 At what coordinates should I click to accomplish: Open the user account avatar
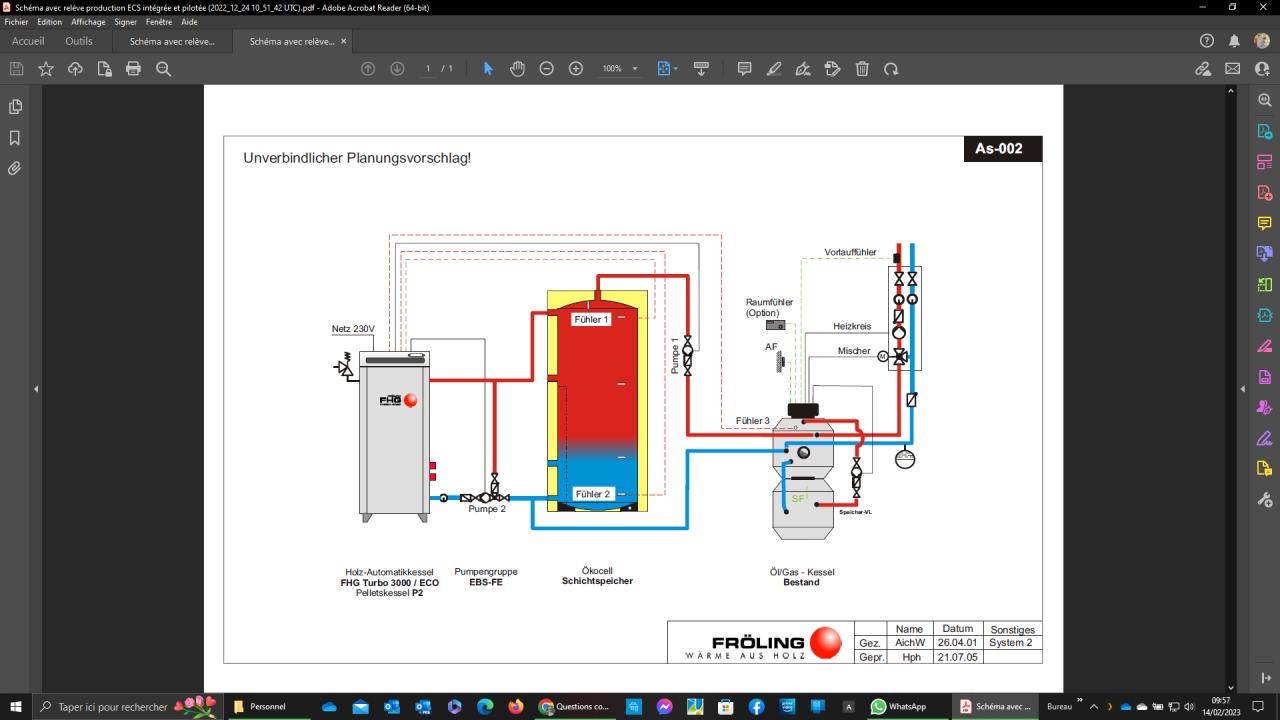tap(1262, 41)
